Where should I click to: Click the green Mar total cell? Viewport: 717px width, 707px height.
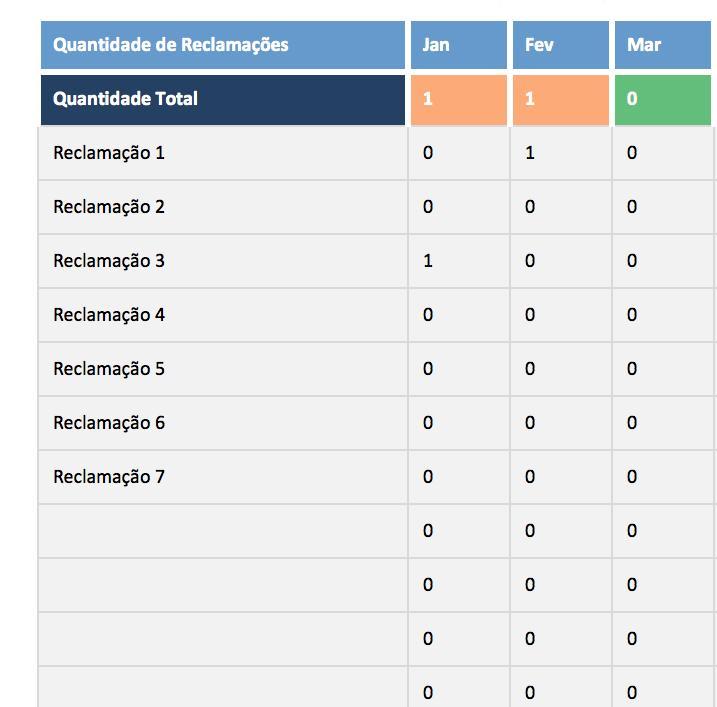point(664,99)
